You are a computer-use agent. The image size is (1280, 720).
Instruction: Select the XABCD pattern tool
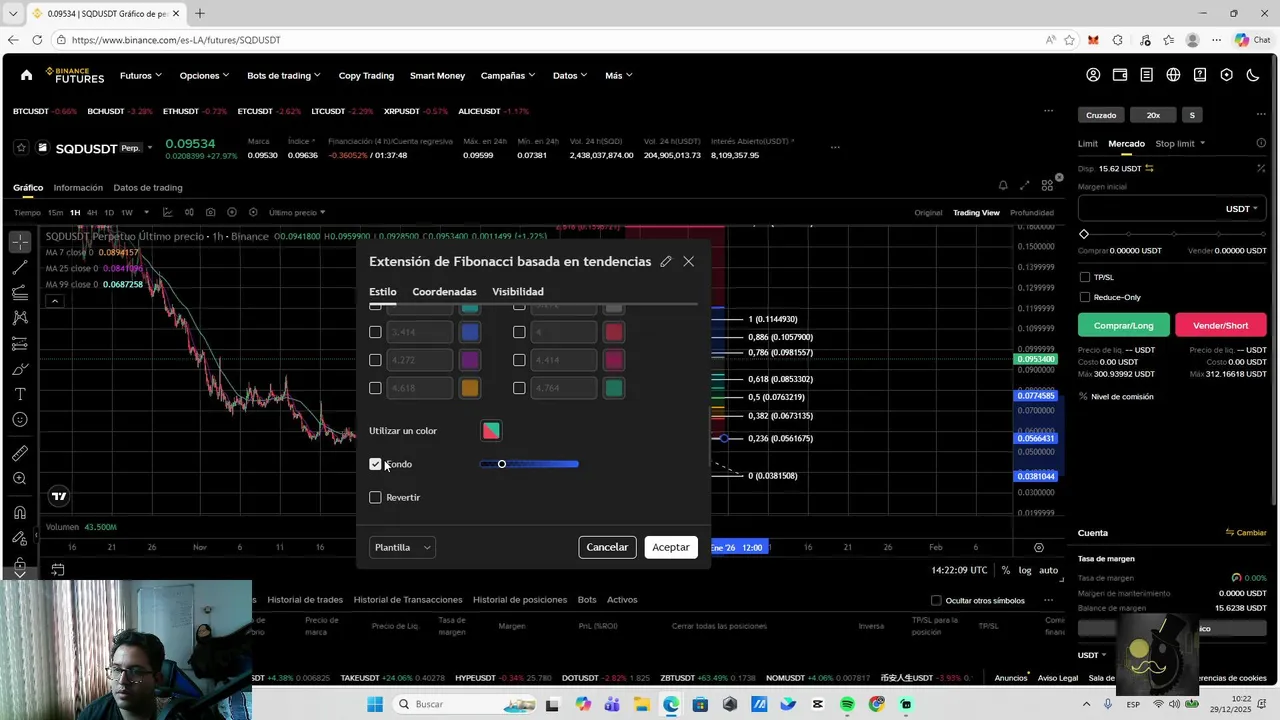tap(20, 318)
